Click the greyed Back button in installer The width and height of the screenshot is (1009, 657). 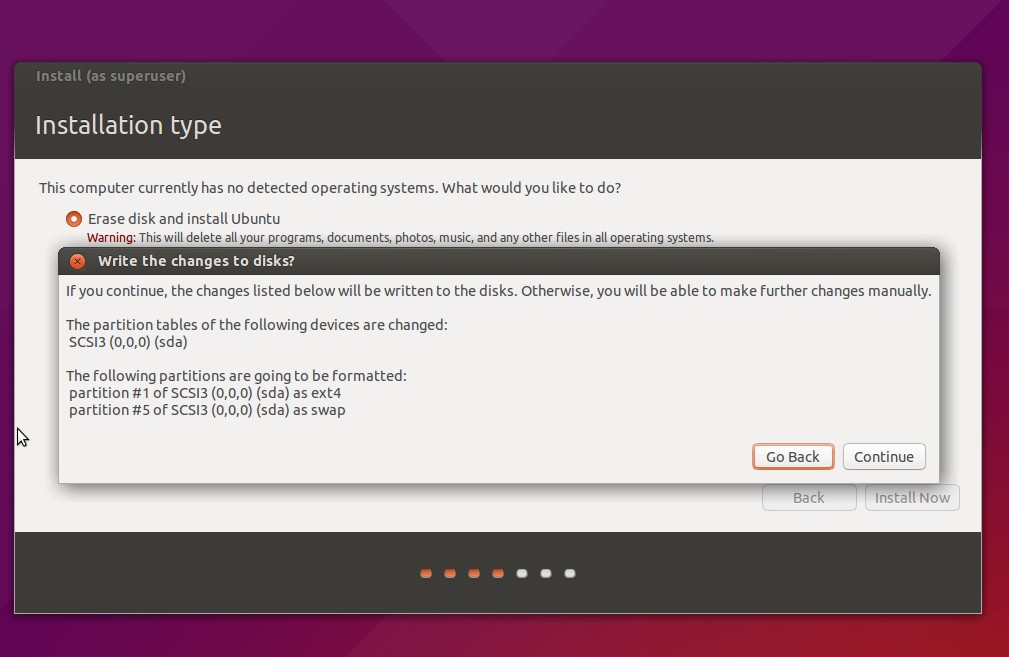[x=809, y=497]
